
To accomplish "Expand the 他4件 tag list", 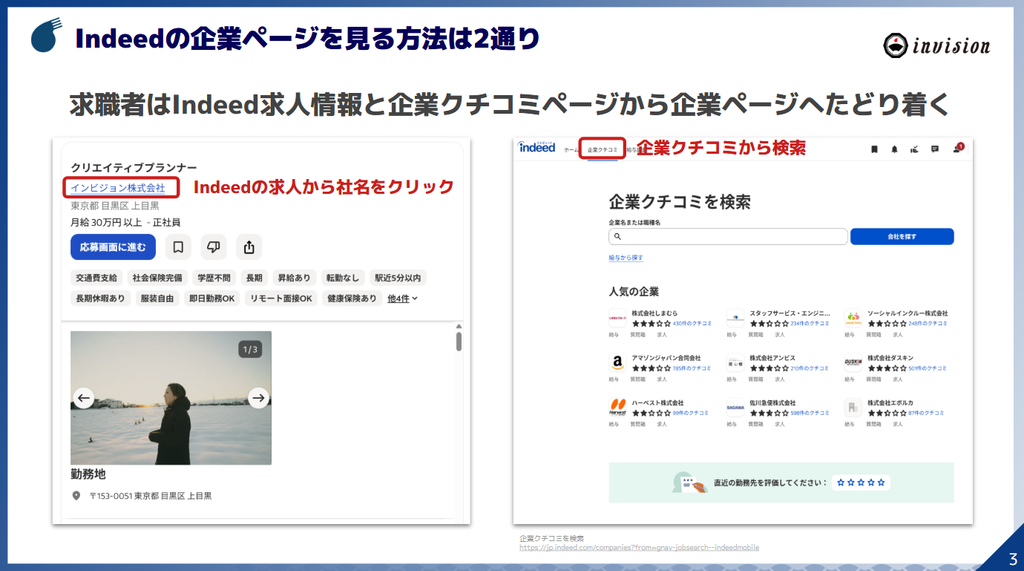I will pos(402,299).
